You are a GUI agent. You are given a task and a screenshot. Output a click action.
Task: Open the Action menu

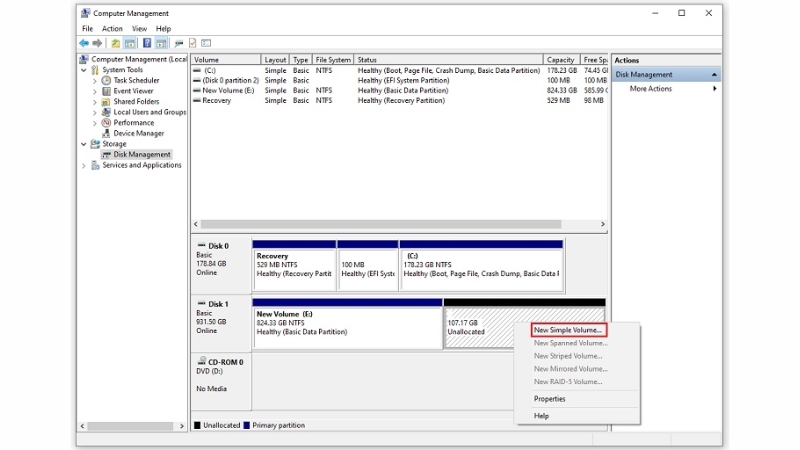(112, 29)
